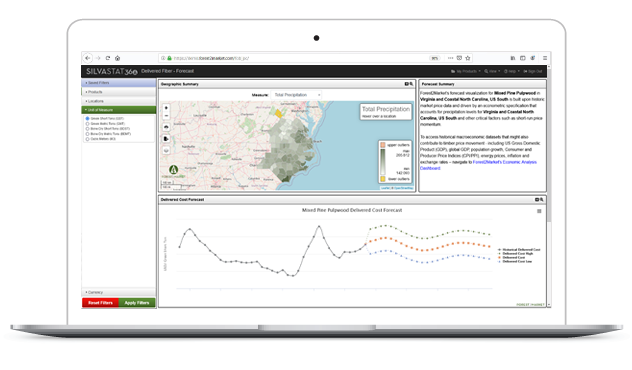
Task: Zoom in on the map with plus
Action: coord(166,108)
